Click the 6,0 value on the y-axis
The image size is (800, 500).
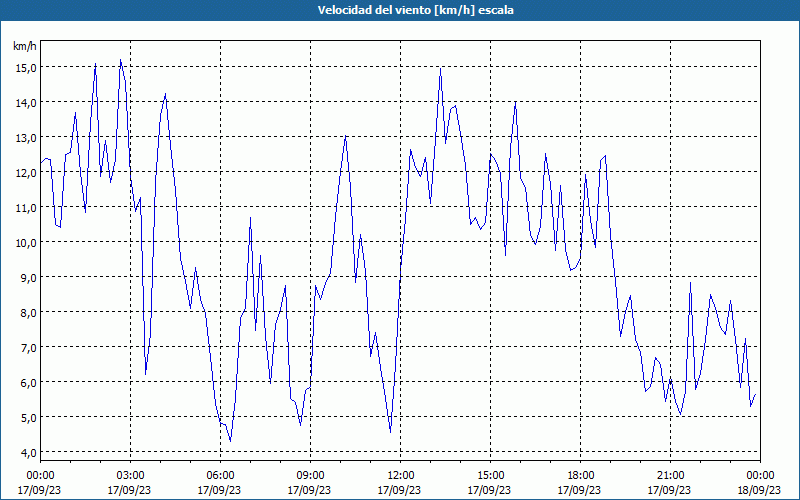28,382
